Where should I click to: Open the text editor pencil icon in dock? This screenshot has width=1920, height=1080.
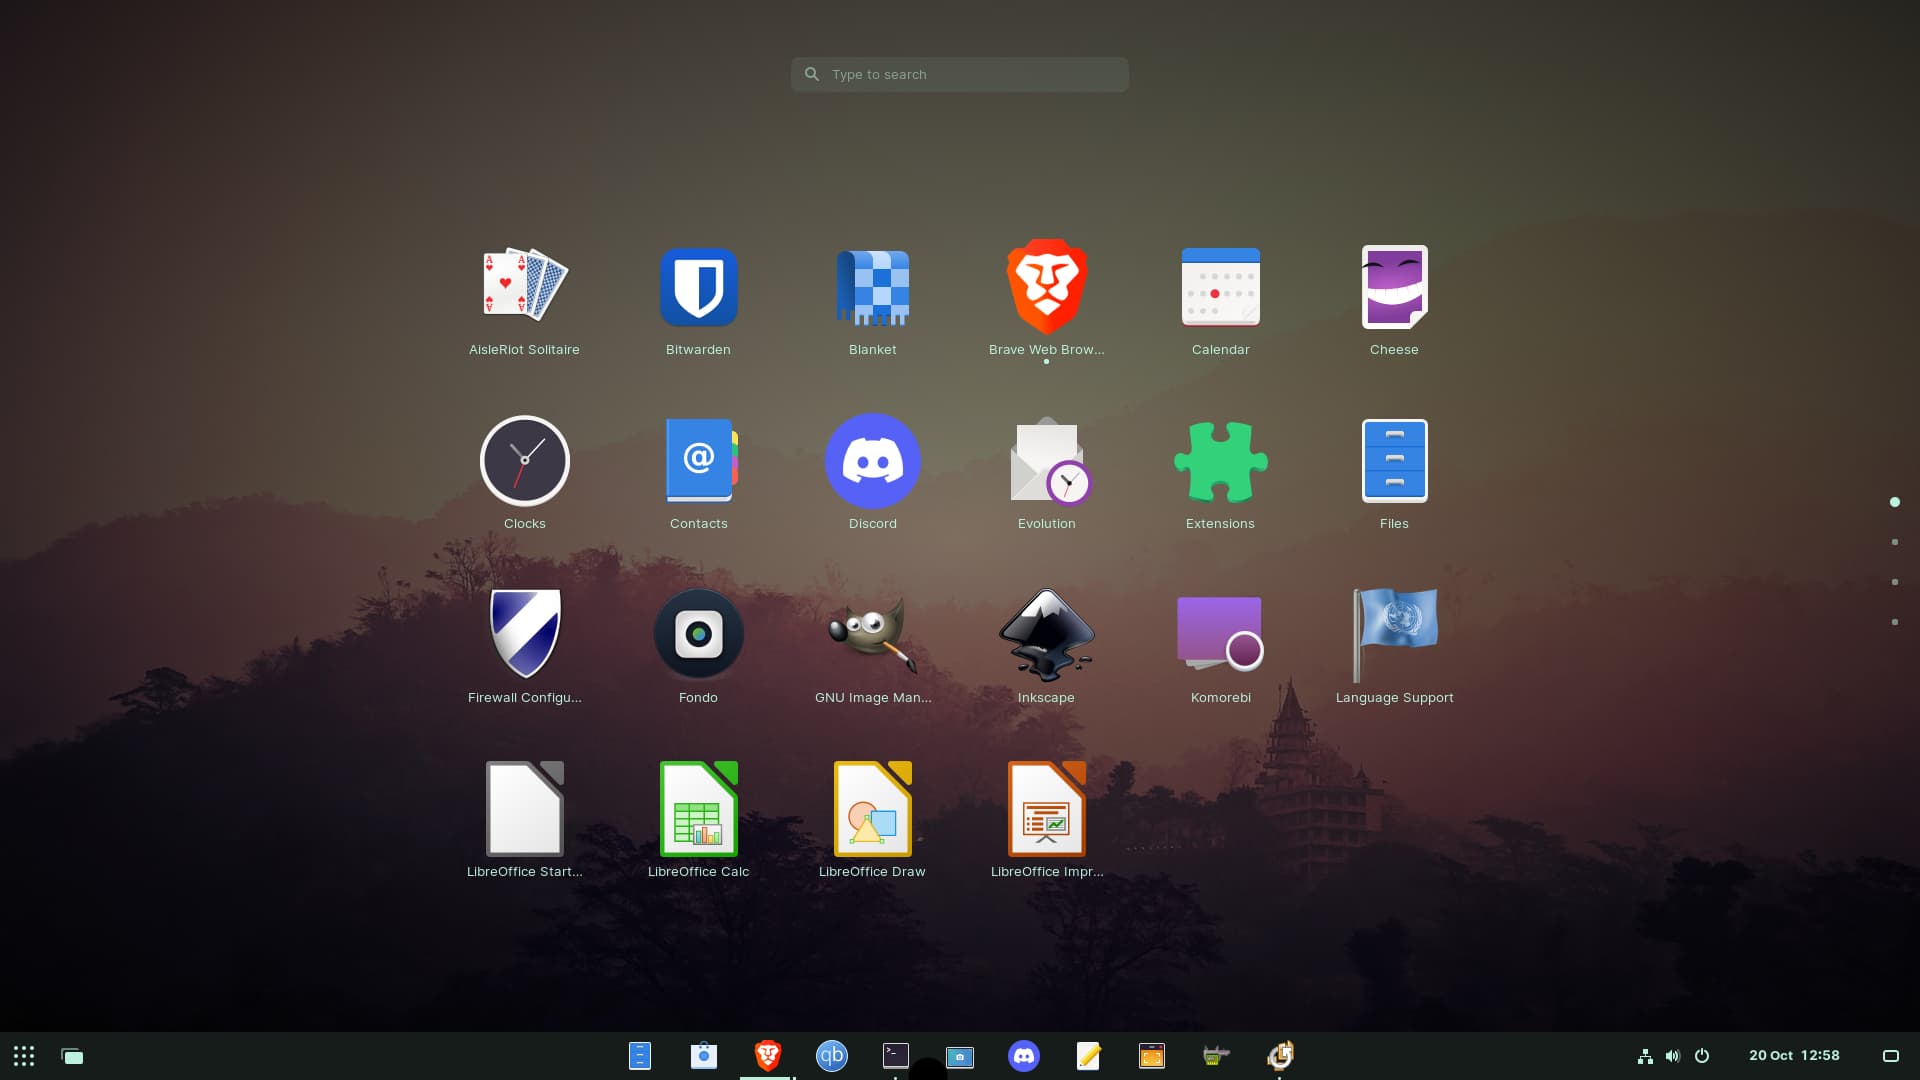[1088, 1056]
